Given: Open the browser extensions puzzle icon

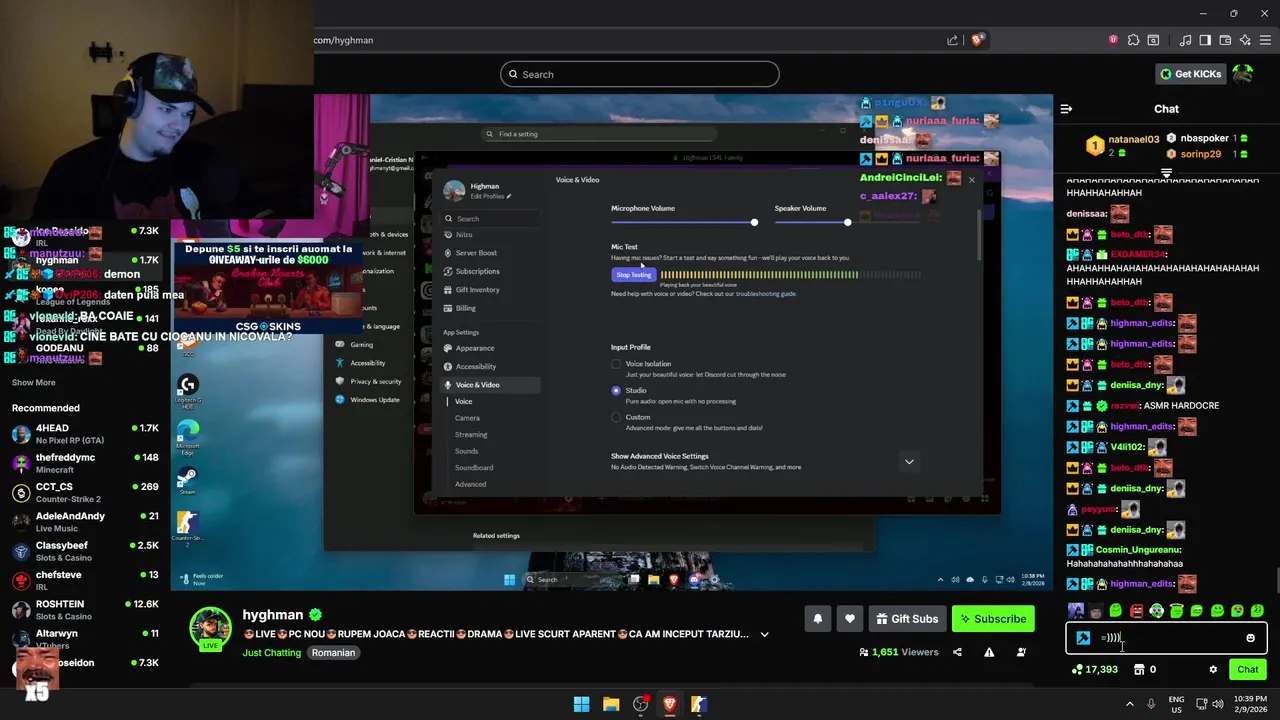Looking at the screenshot, I should pyautogui.click(x=1133, y=40).
